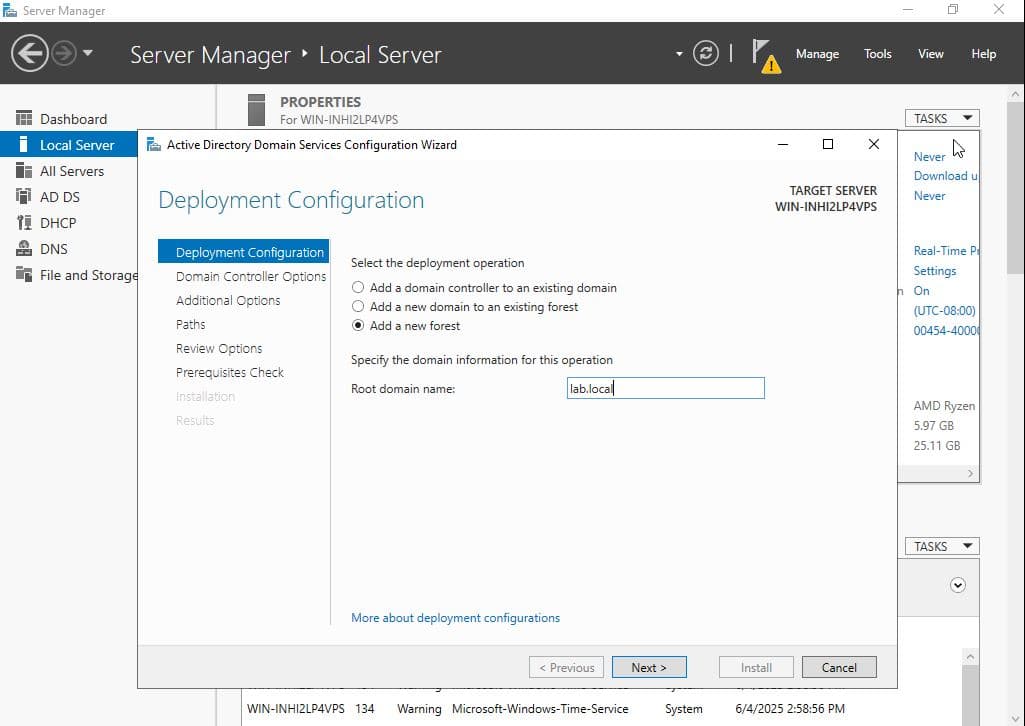Open the DNS sidebar icon

24,249
